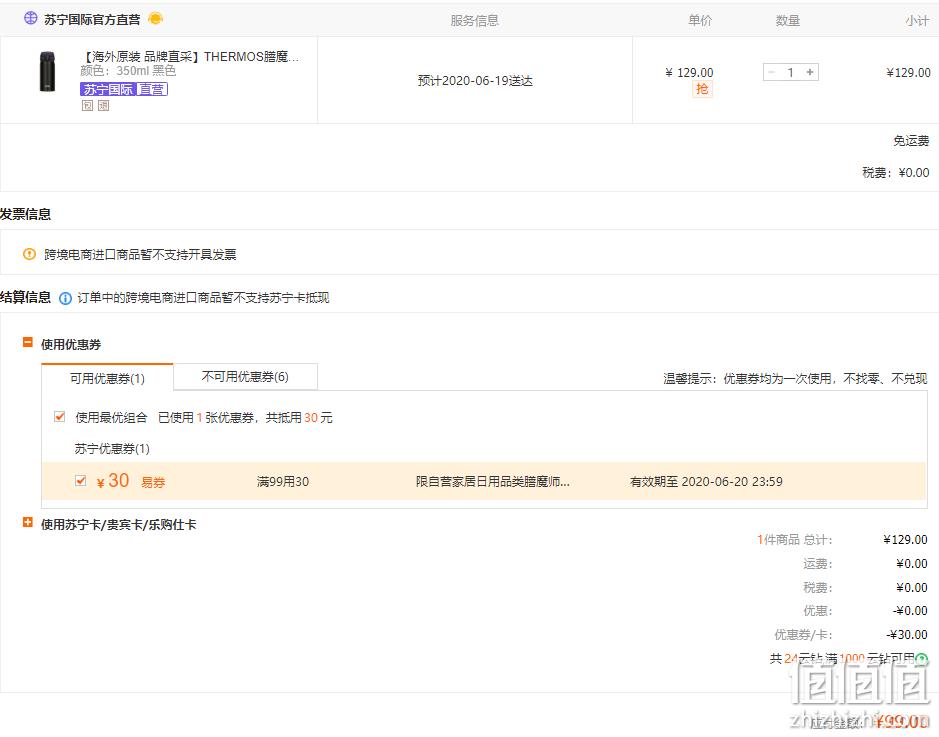Viewport: 939px width, 737px height.
Task: Click the orange 抢 price tag icon
Action: point(702,89)
